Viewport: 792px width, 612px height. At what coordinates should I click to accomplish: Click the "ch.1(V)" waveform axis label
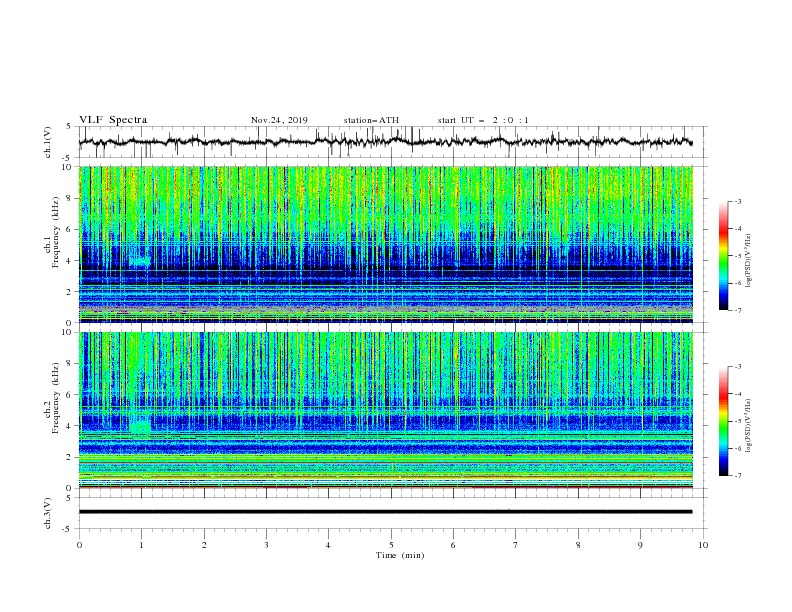pyautogui.click(x=48, y=142)
